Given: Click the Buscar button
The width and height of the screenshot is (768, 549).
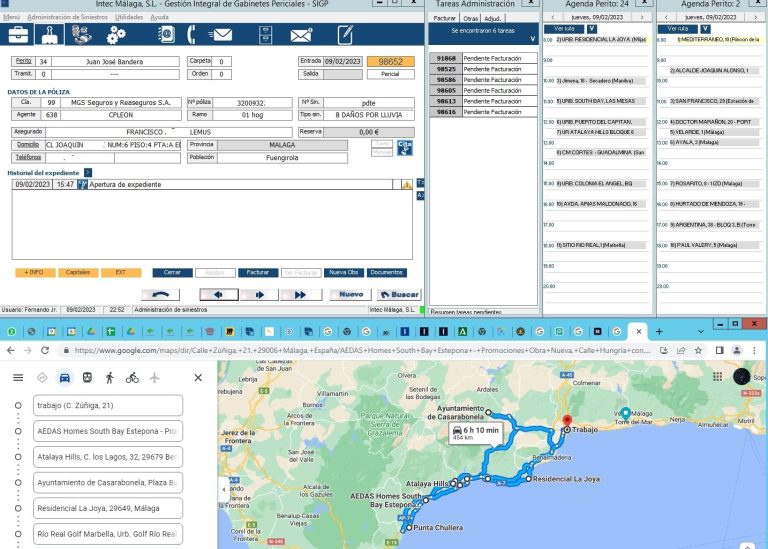Looking at the screenshot, I should (x=399, y=294).
